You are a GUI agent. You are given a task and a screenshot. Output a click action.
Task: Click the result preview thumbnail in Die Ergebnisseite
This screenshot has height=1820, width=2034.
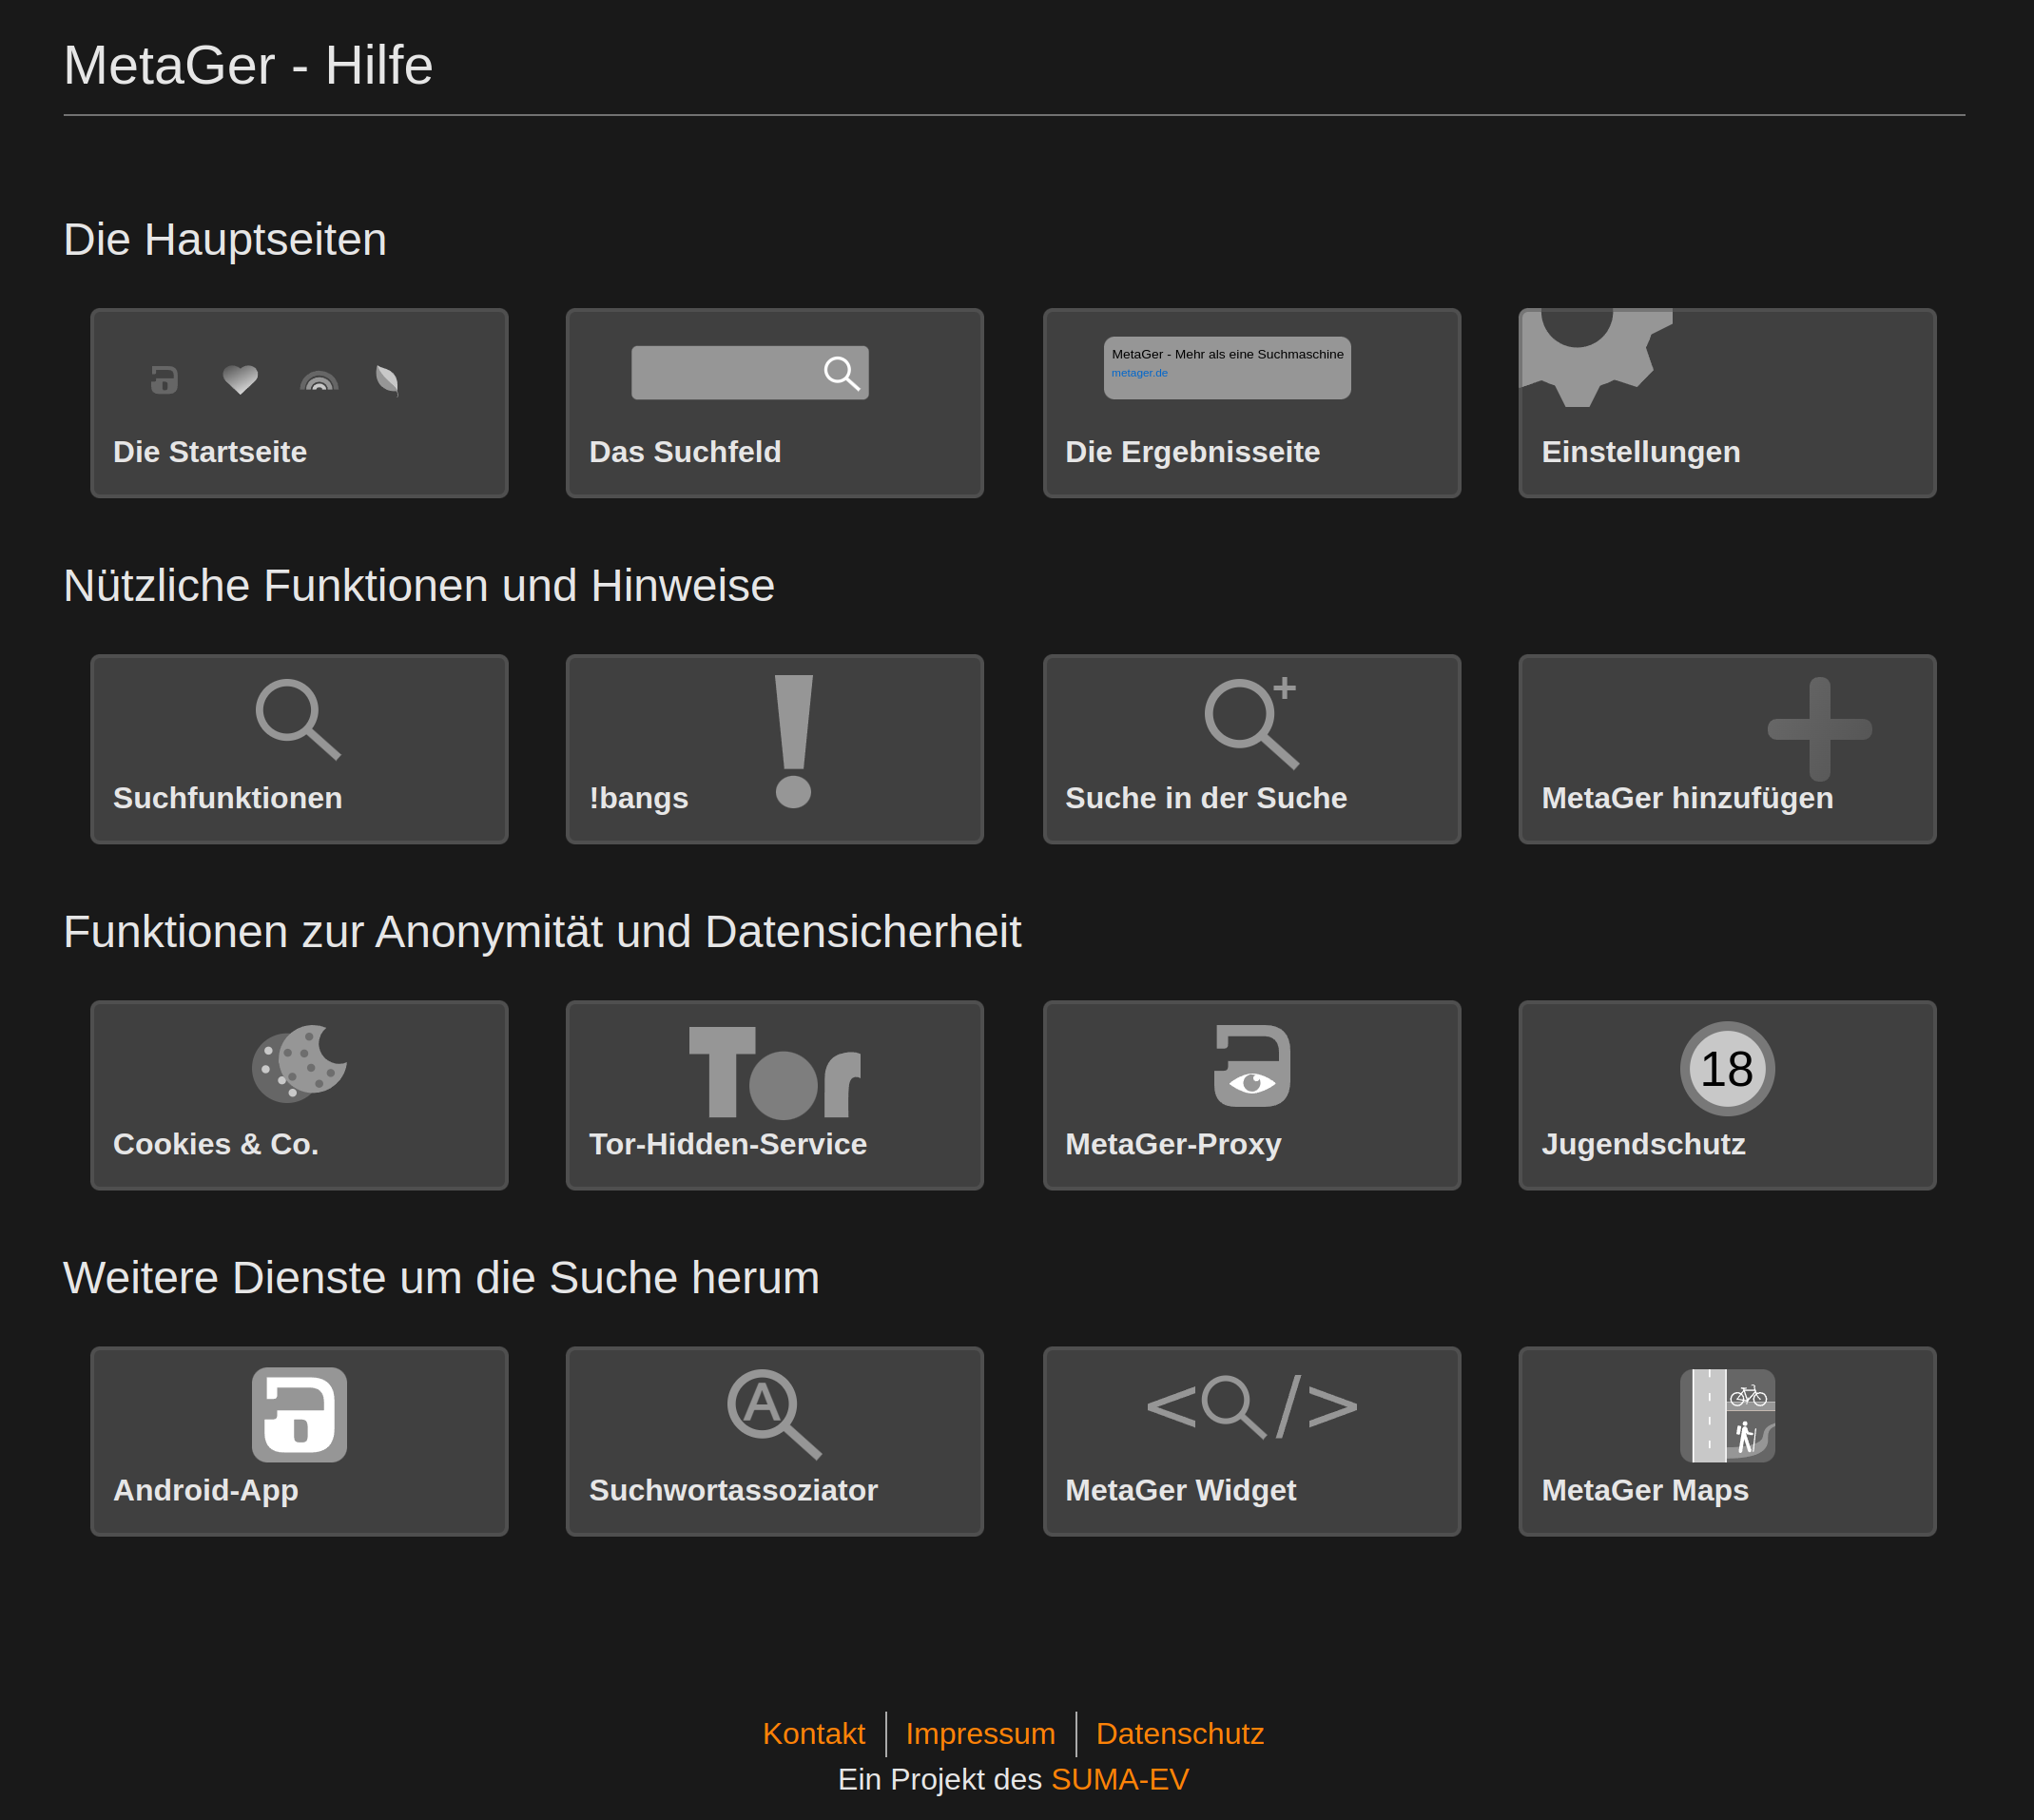click(1227, 368)
